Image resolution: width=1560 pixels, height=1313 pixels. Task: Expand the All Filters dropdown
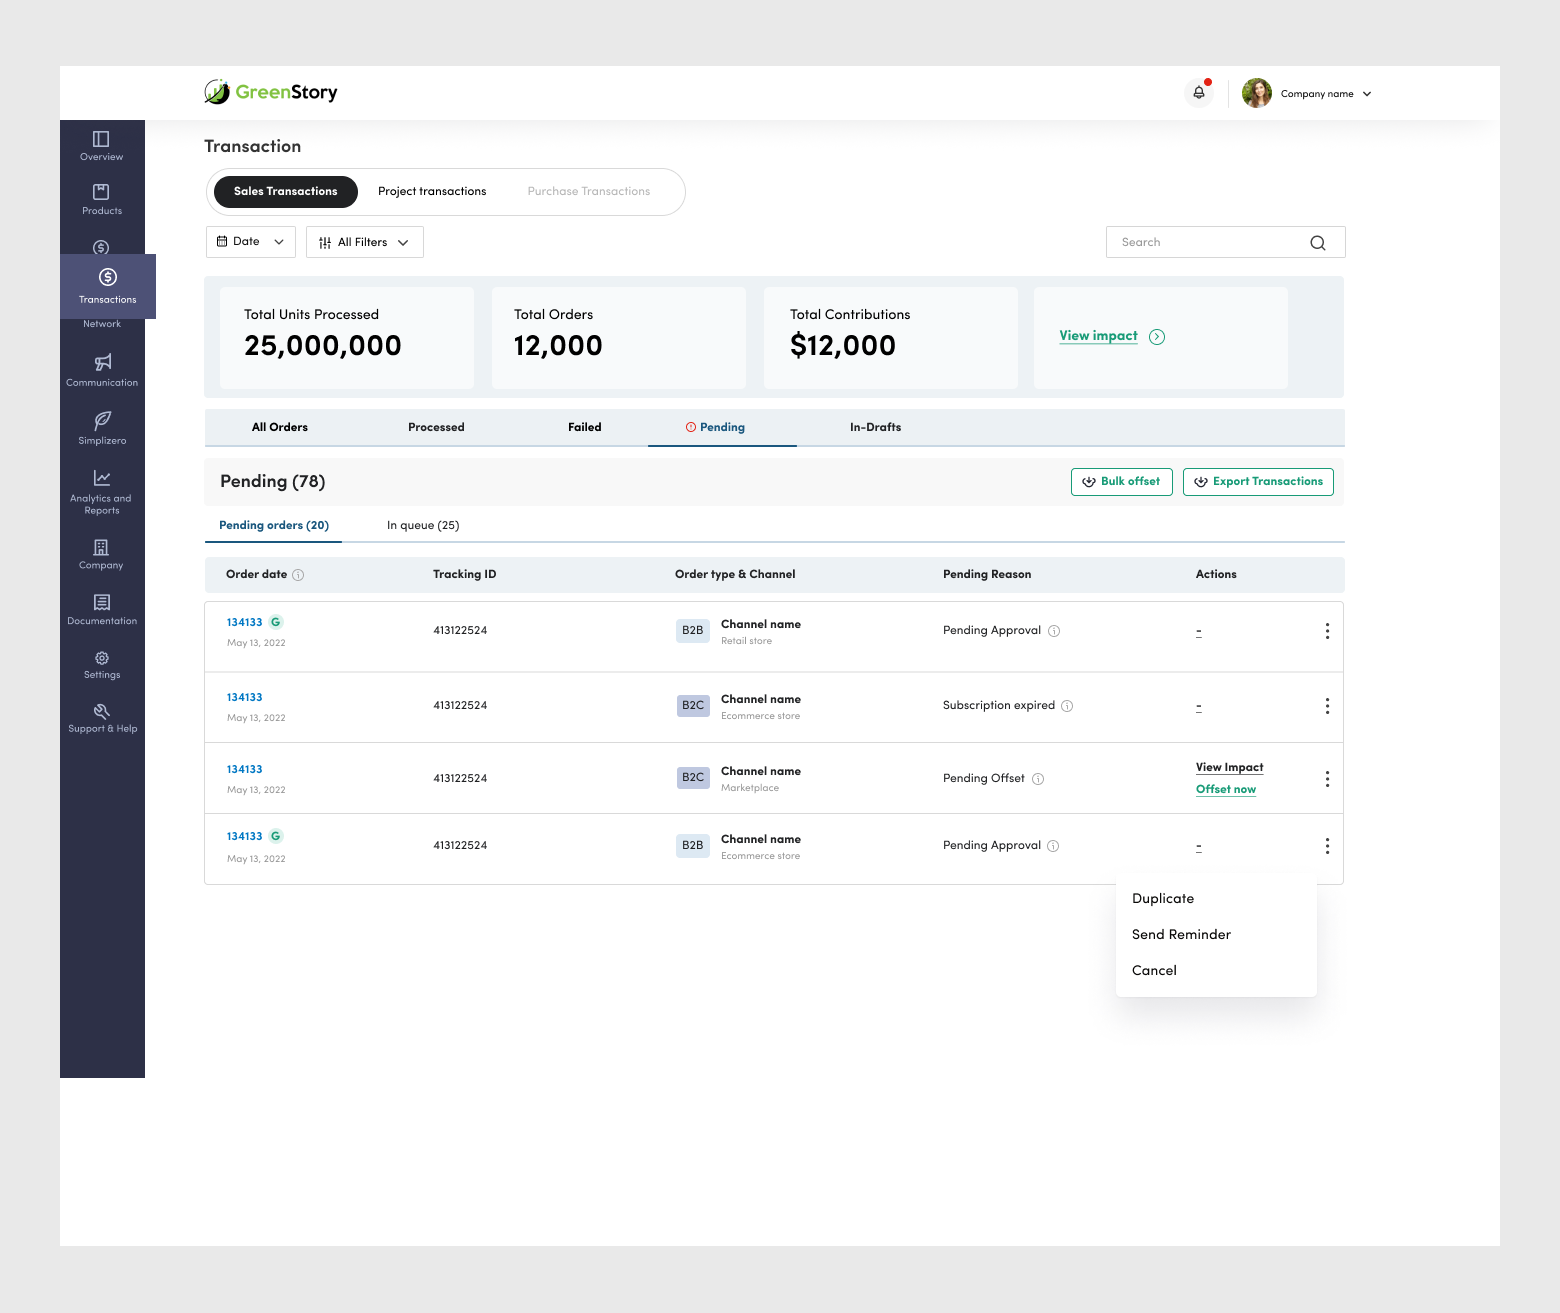(365, 242)
